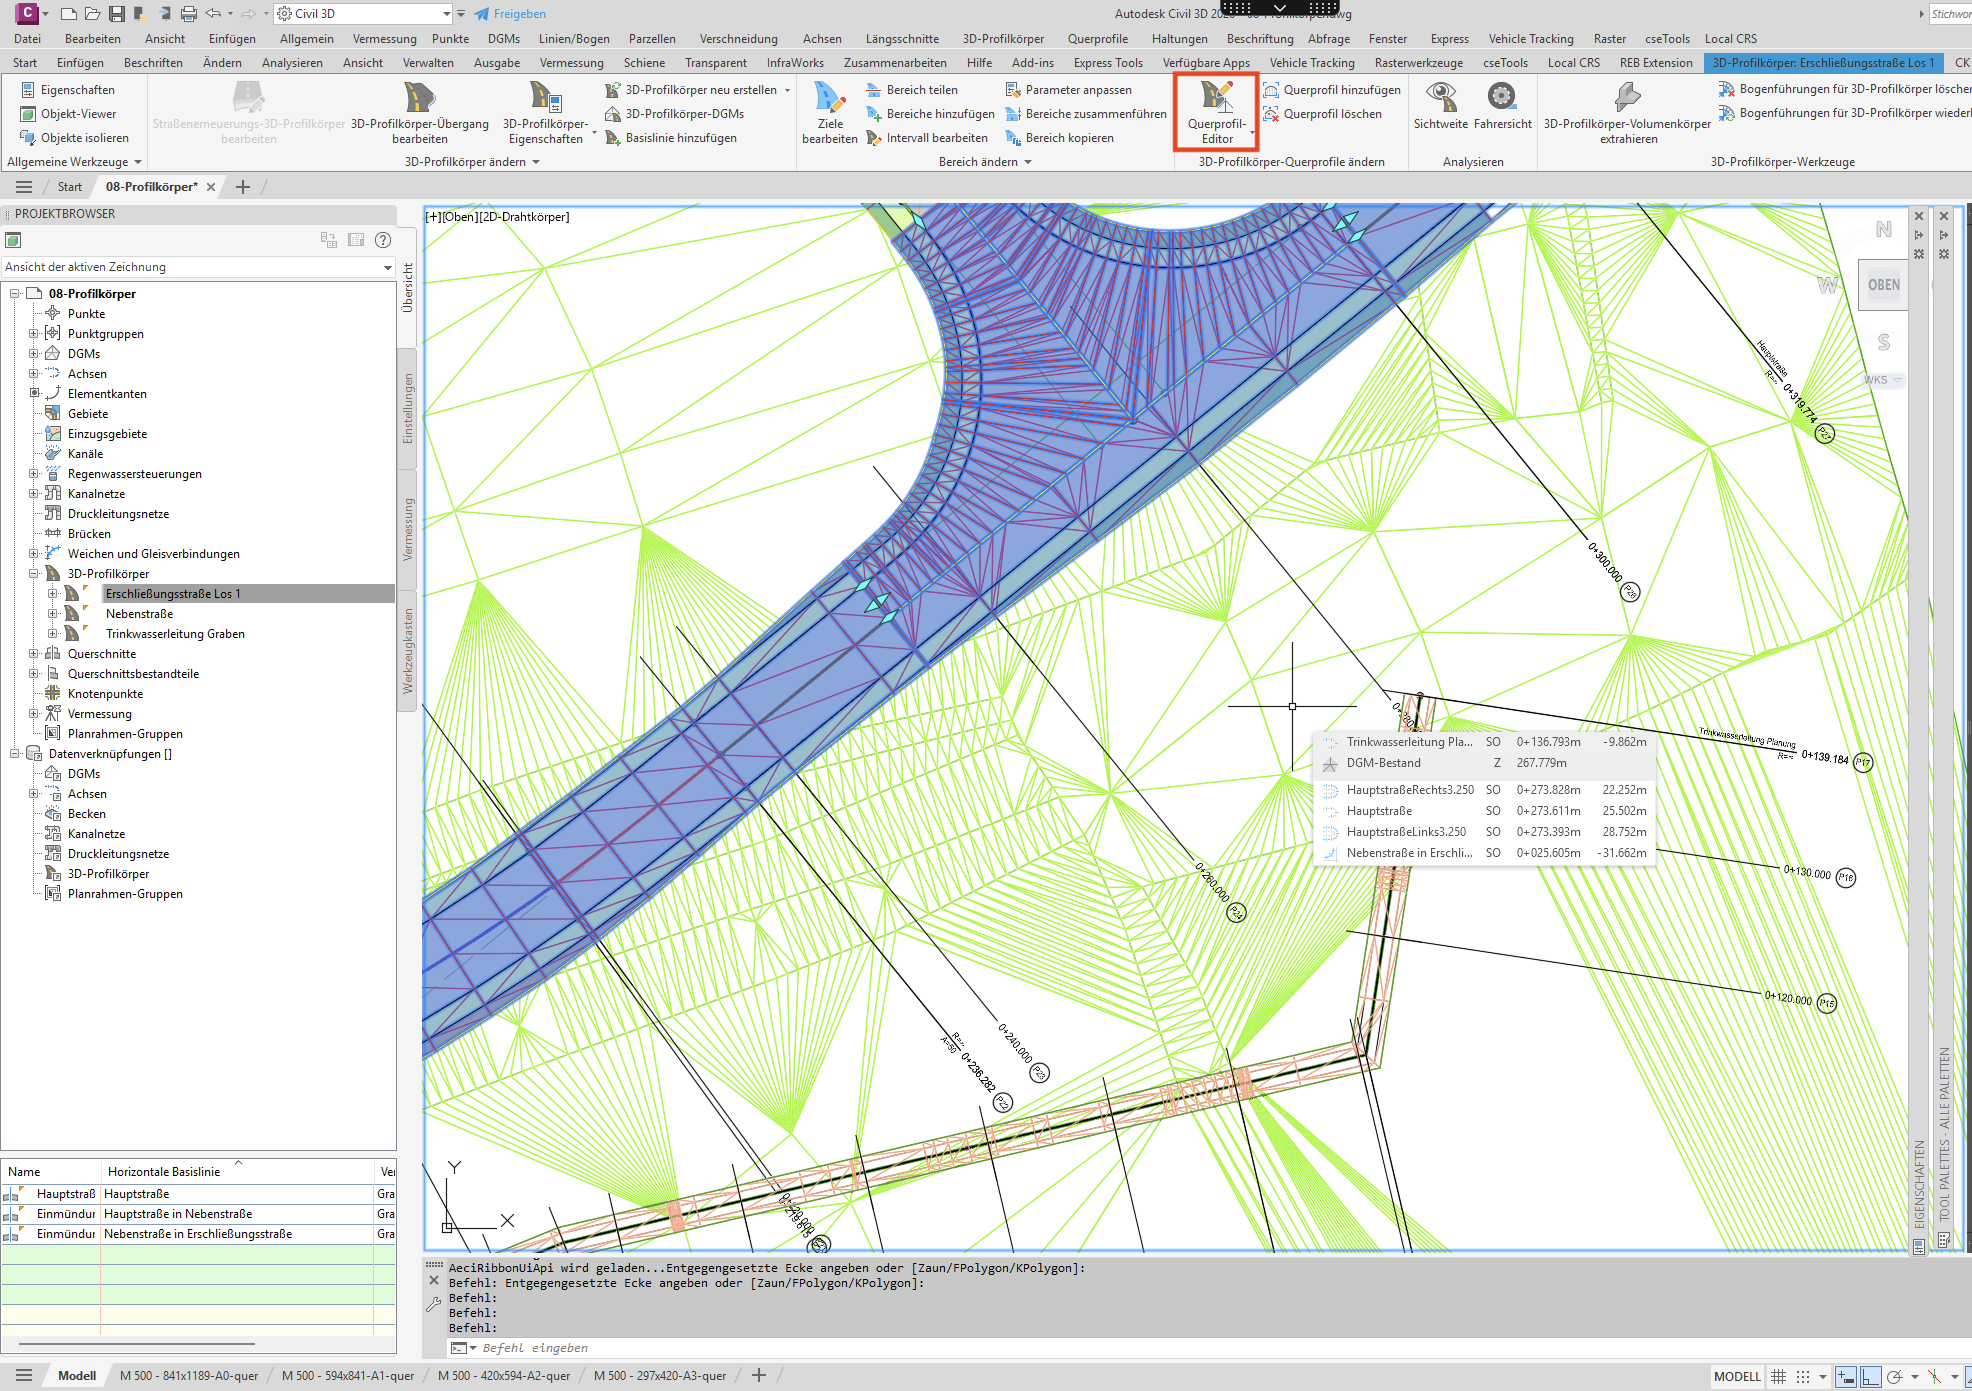
Task: Open the Vermessung menu
Action: [x=384, y=39]
